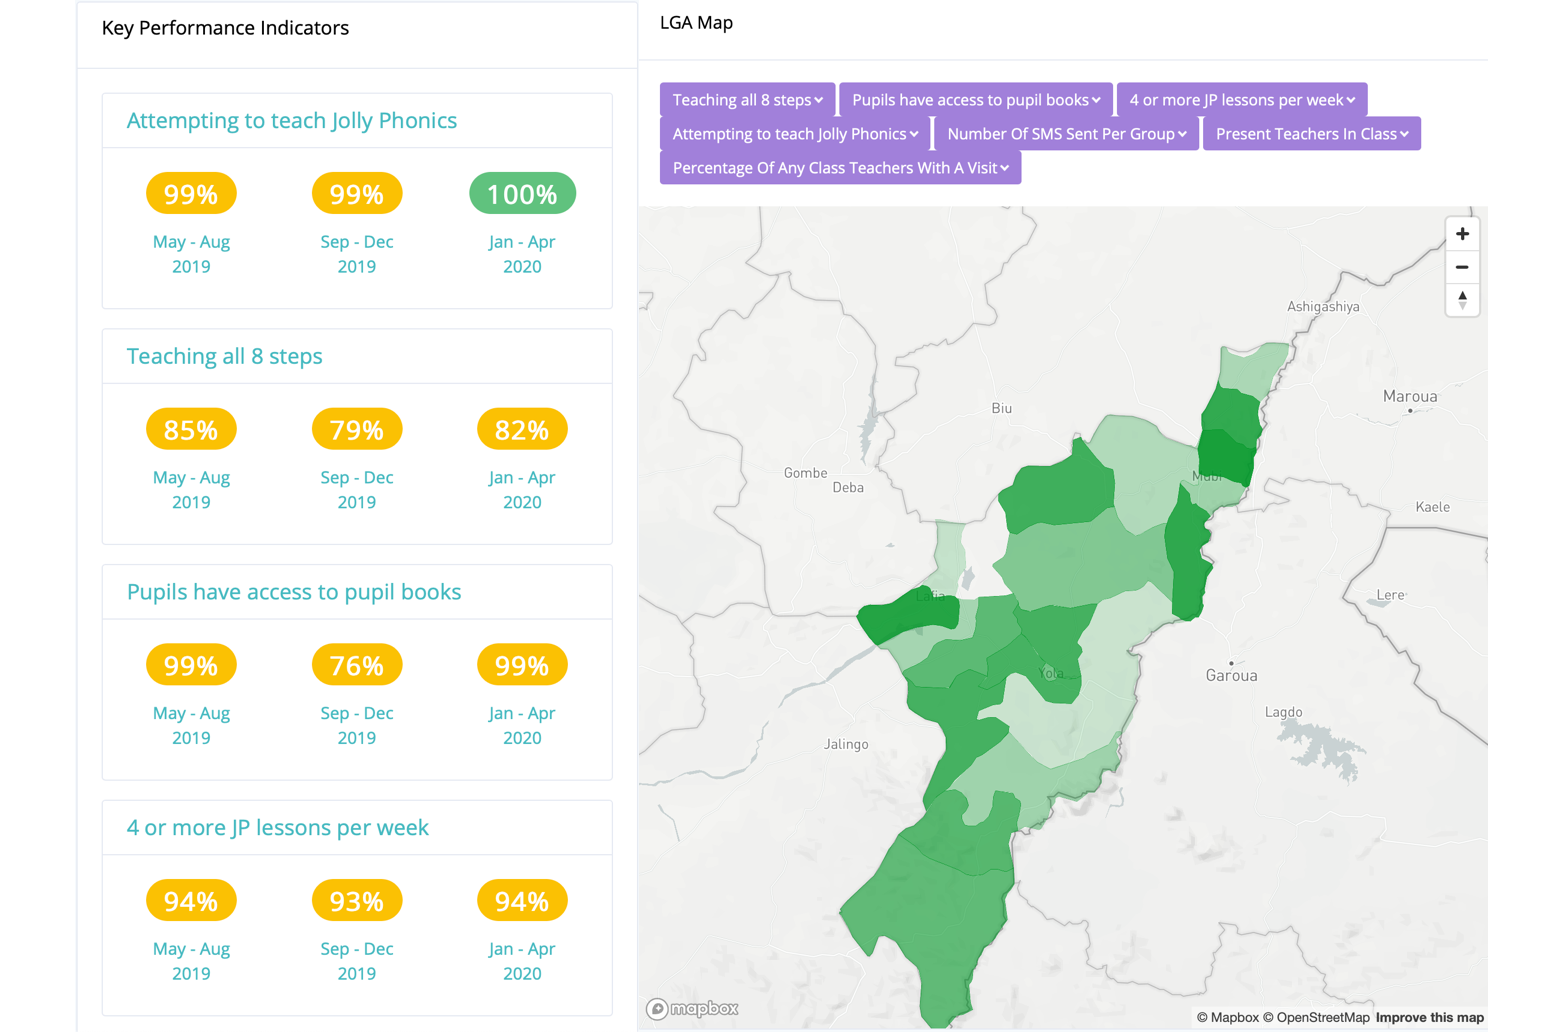
Task: Zoom out on the LGA map
Action: click(x=1462, y=267)
